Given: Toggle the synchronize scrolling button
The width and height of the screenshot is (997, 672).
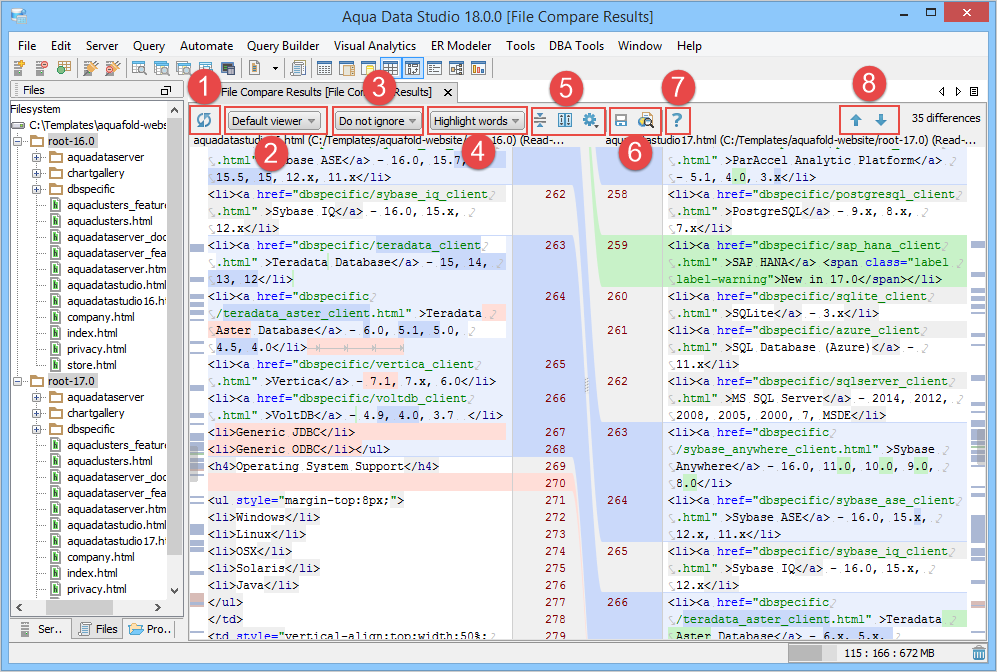Looking at the screenshot, I should [565, 121].
